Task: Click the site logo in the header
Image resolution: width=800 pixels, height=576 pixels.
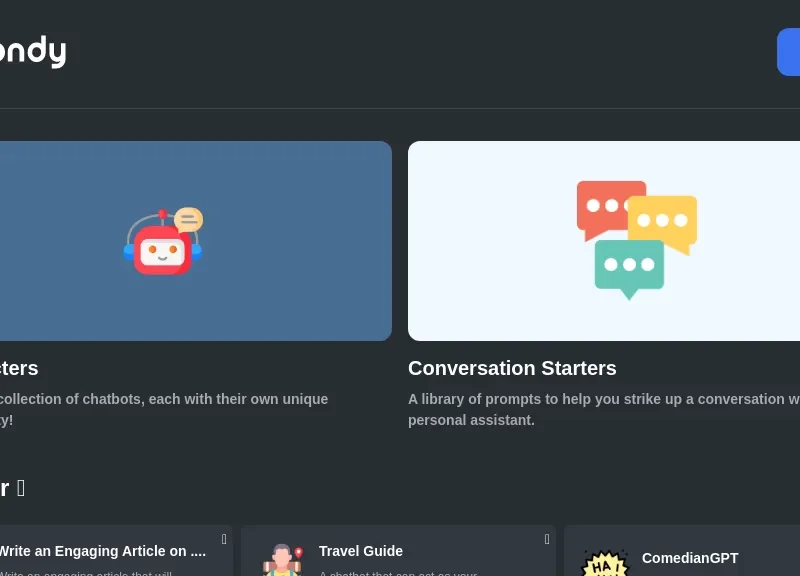Action: [32, 51]
